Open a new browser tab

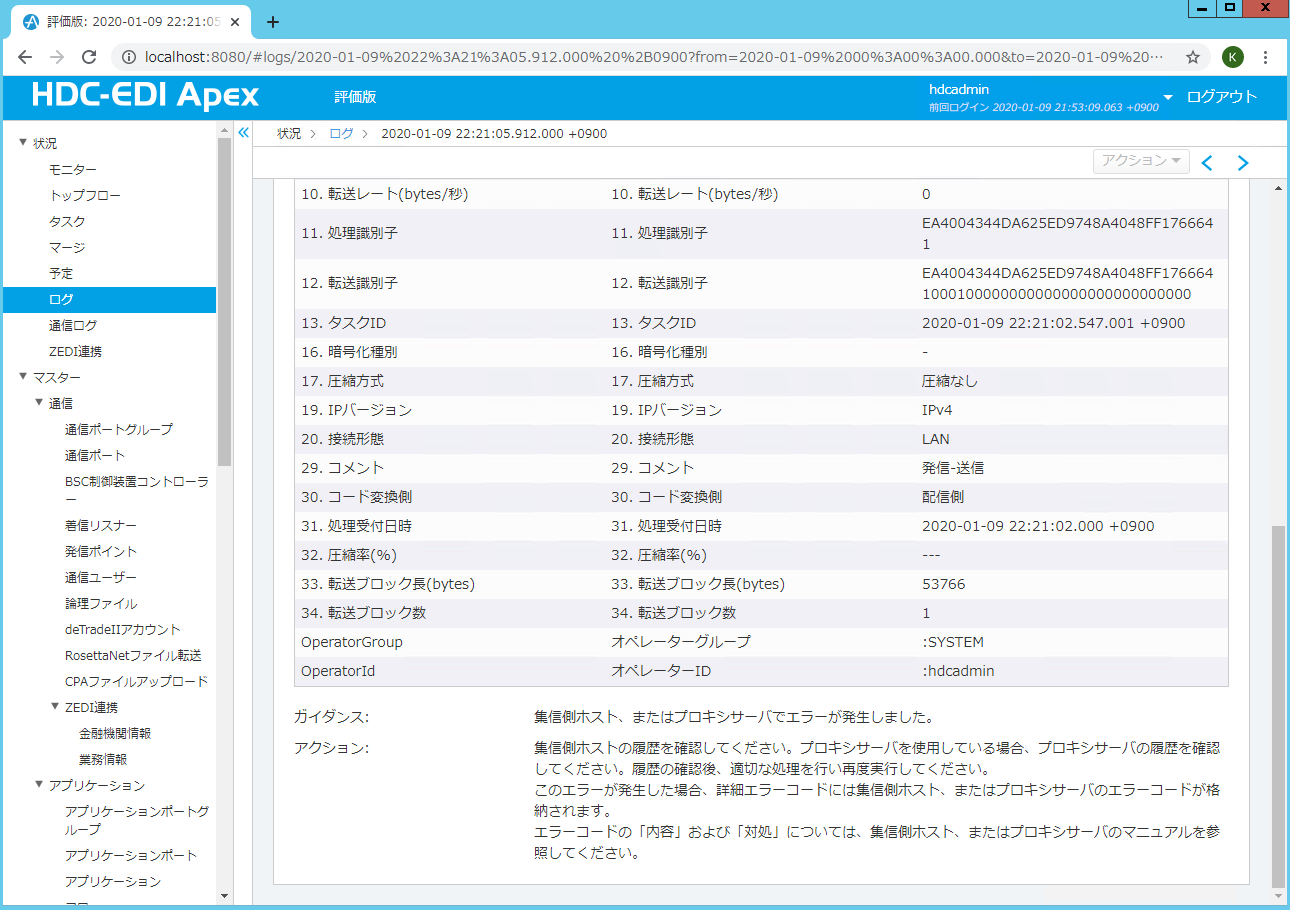[x=273, y=21]
